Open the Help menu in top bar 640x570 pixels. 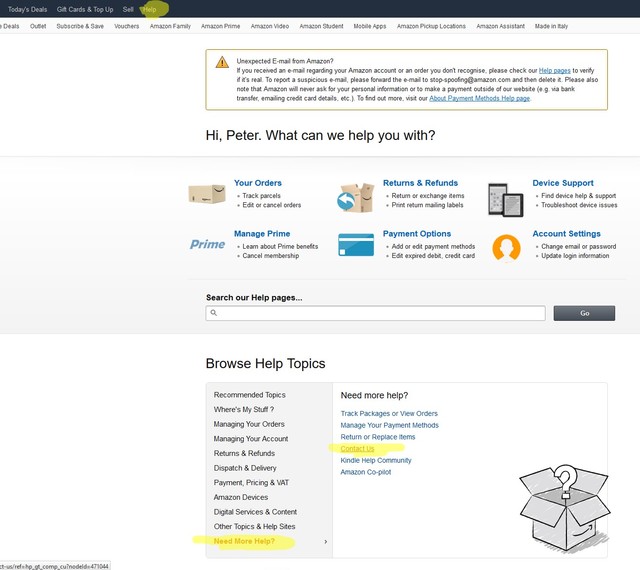pyautogui.click(x=149, y=9)
